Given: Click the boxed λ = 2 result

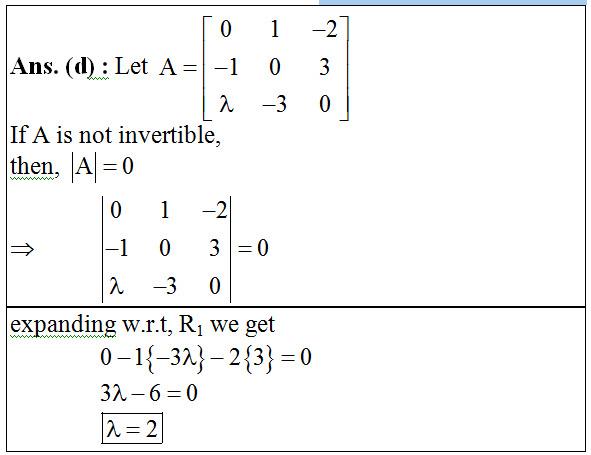Looking at the screenshot, I should coord(132,428).
